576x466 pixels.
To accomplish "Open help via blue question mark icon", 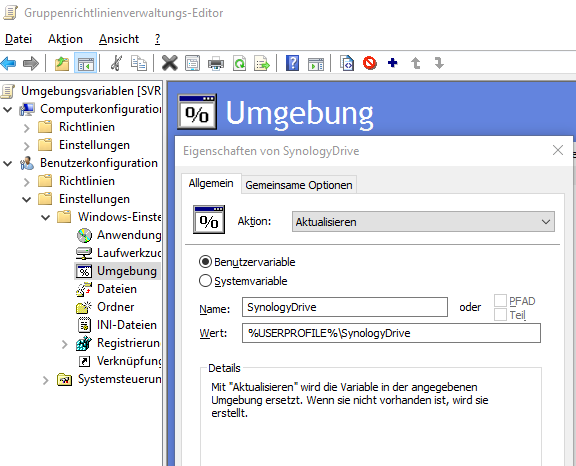I will [x=292, y=63].
